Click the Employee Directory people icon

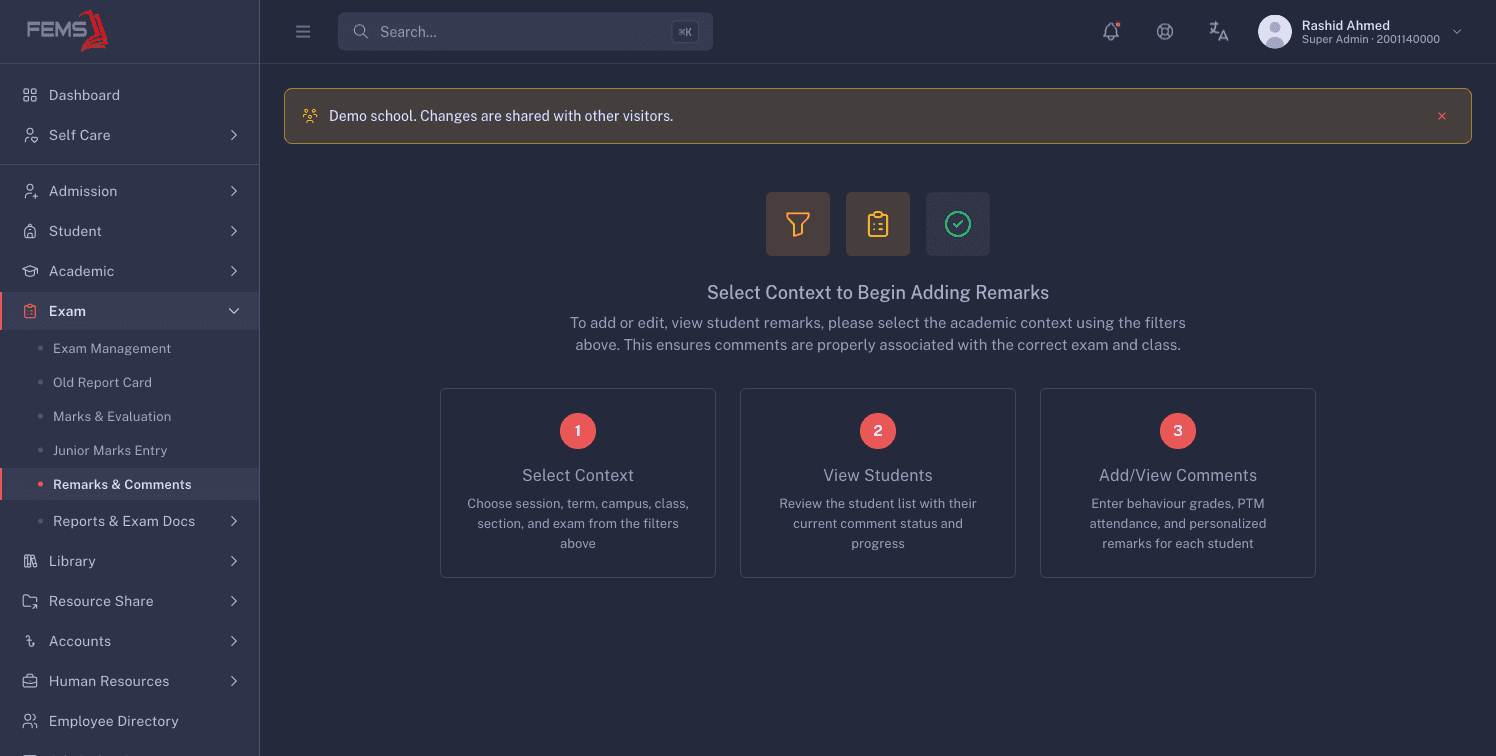click(x=30, y=721)
